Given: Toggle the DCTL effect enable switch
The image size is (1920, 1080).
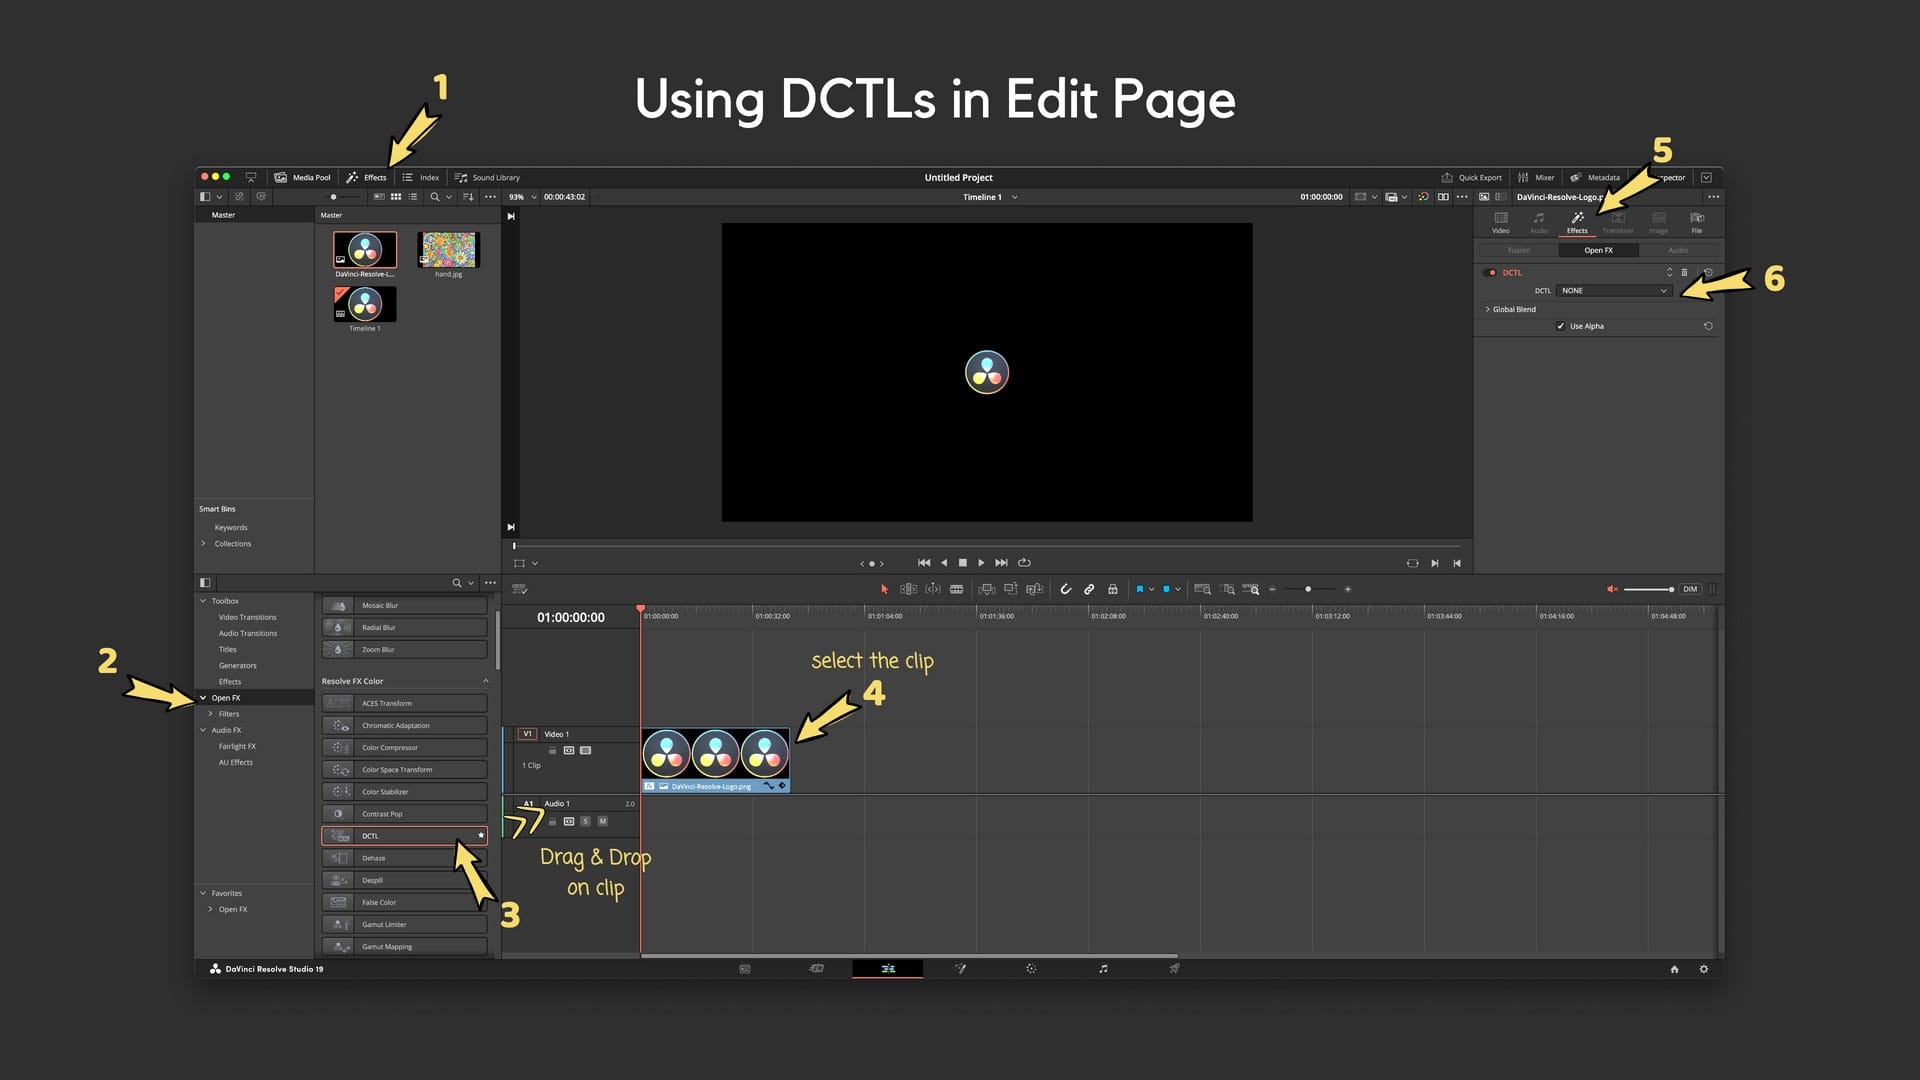Looking at the screenshot, I should click(1491, 272).
